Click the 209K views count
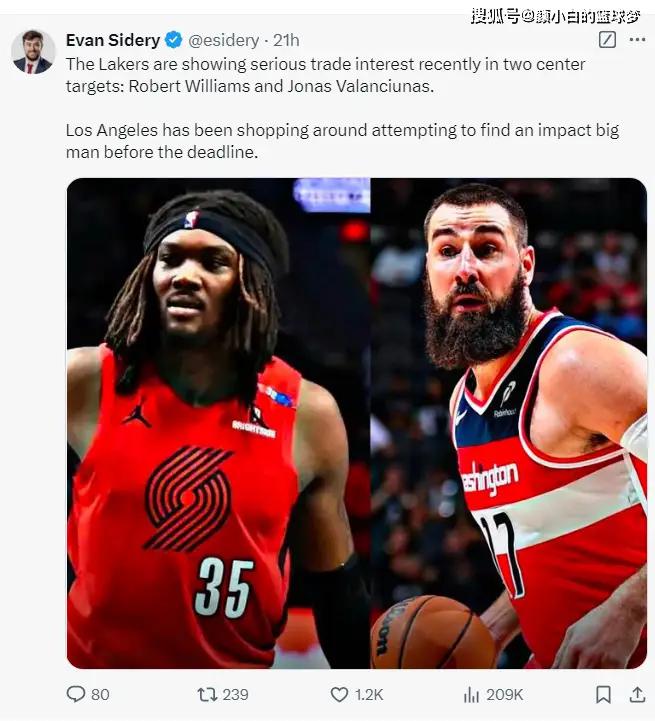The image size is (655, 721). 505,694
